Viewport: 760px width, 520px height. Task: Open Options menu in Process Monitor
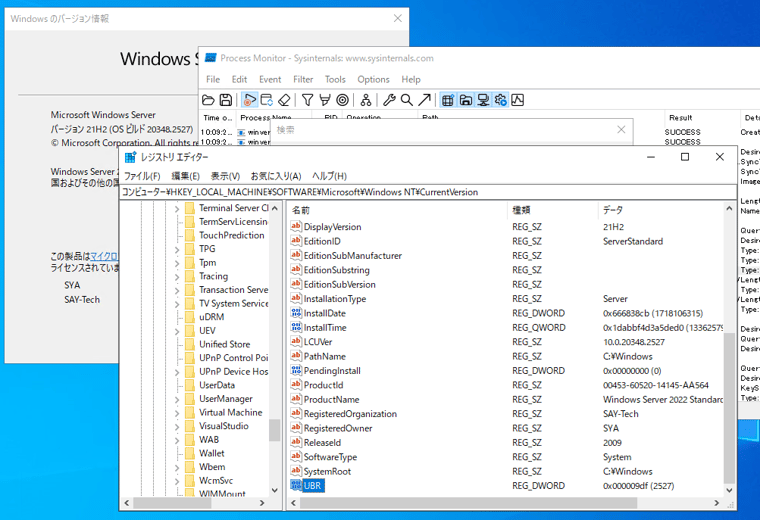(x=373, y=79)
